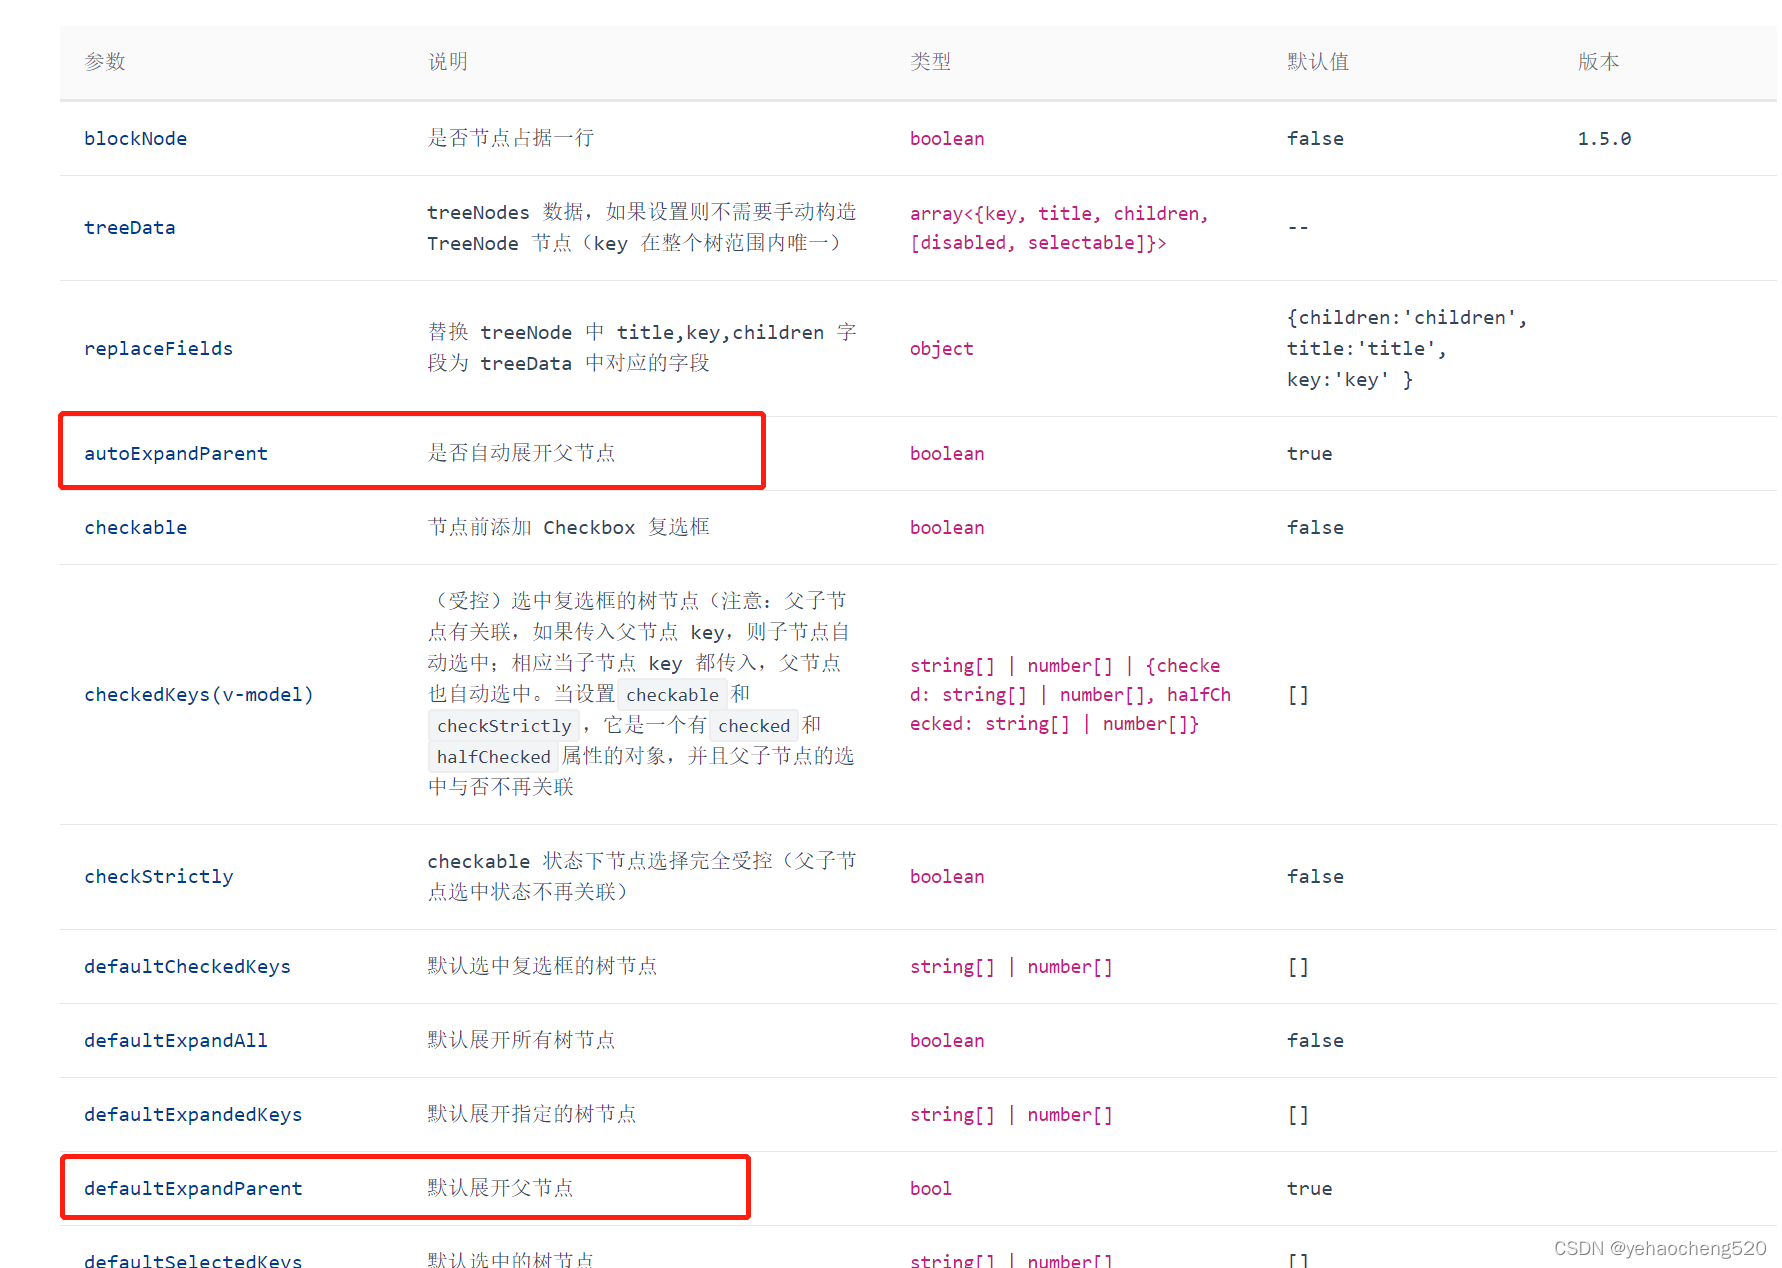Click the object type of replaceFields
Image resolution: width=1782 pixels, height=1268 pixels.
coord(941,348)
